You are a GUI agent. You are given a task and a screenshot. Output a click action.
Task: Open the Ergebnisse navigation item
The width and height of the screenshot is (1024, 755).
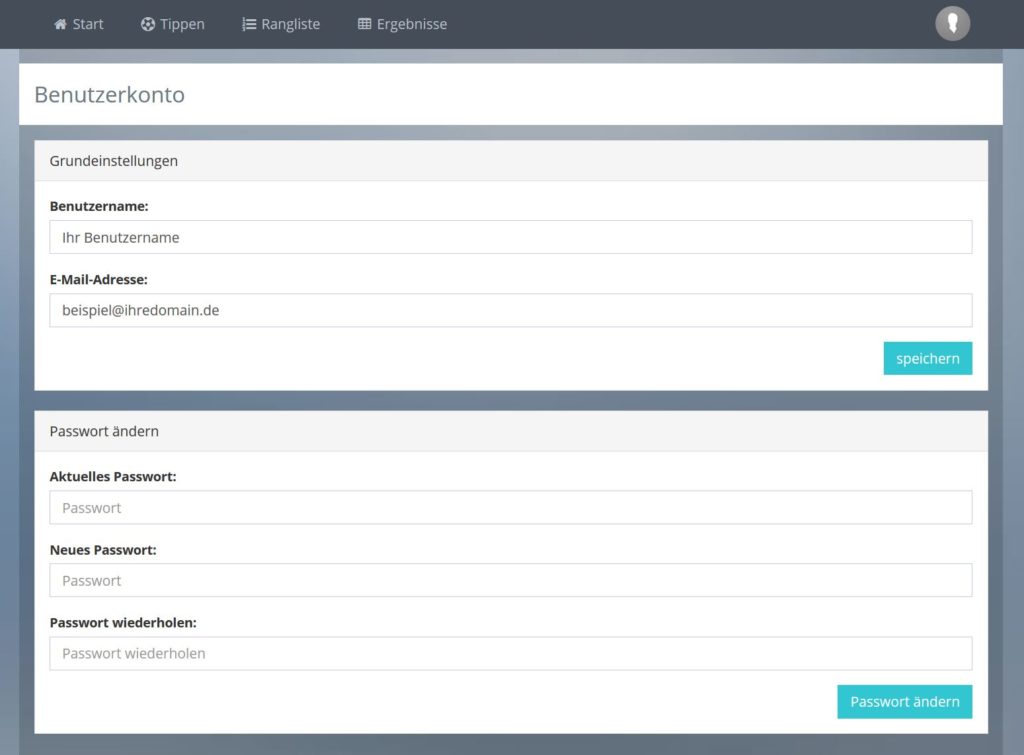[x=411, y=24]
